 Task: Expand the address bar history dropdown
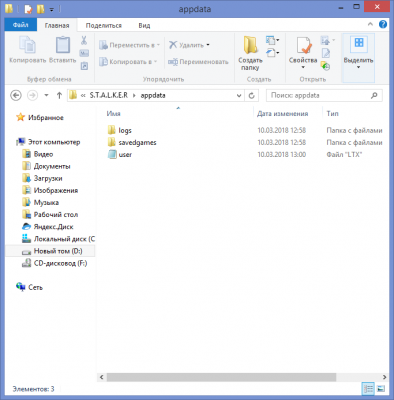pyautogui.click(x=239, y=96)
